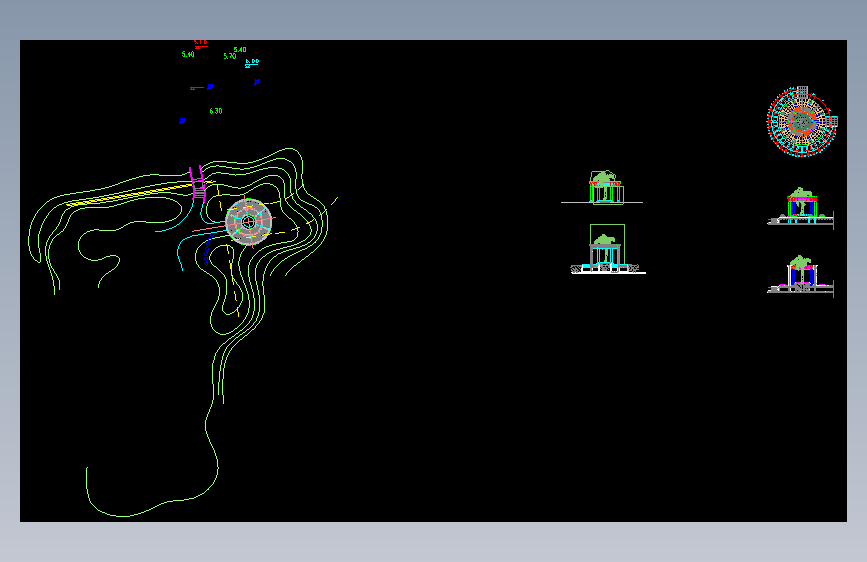Click the green 5.70 elevation label
This screenshot has width=867, height=562.
pyautogui.click(x=230, y=56)
